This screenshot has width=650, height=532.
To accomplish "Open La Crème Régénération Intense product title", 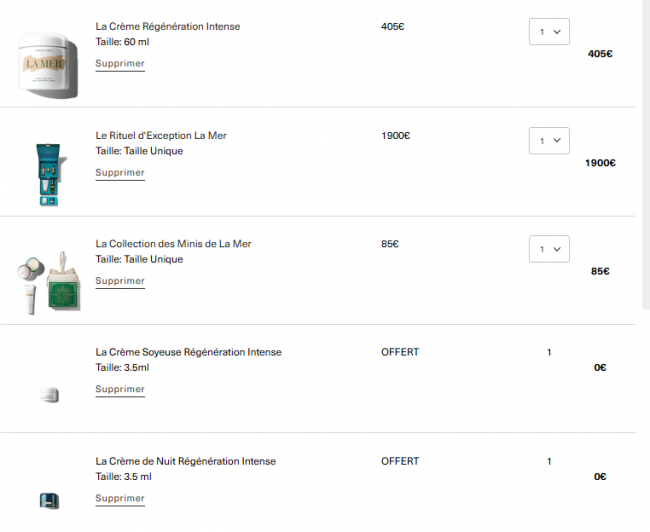I will (x=168, y=26).
